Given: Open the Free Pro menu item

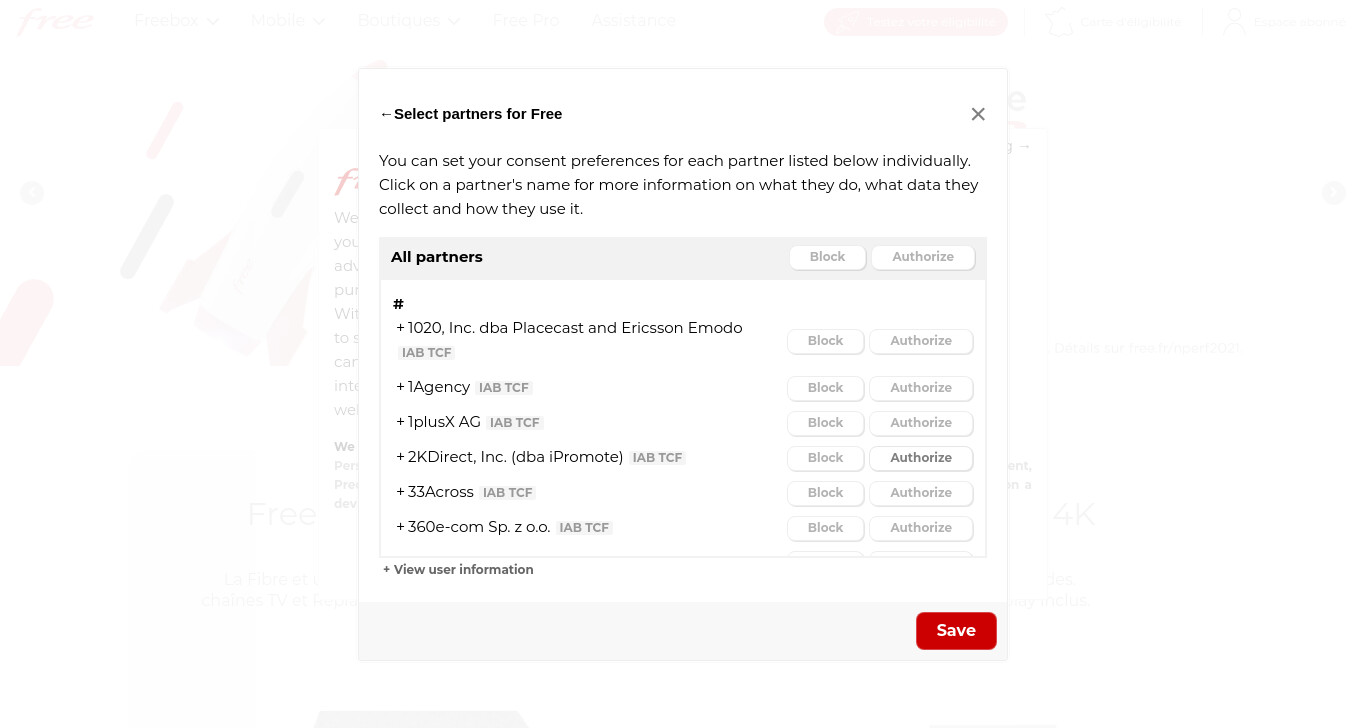Looking at the screenshot, I should coord(526,21).
